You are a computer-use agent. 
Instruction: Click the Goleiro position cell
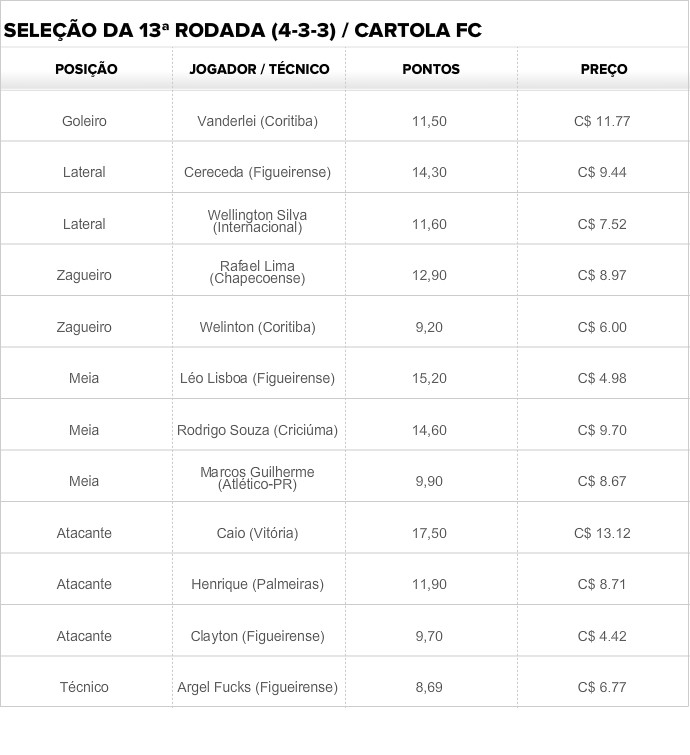click(x=84, y=121)
